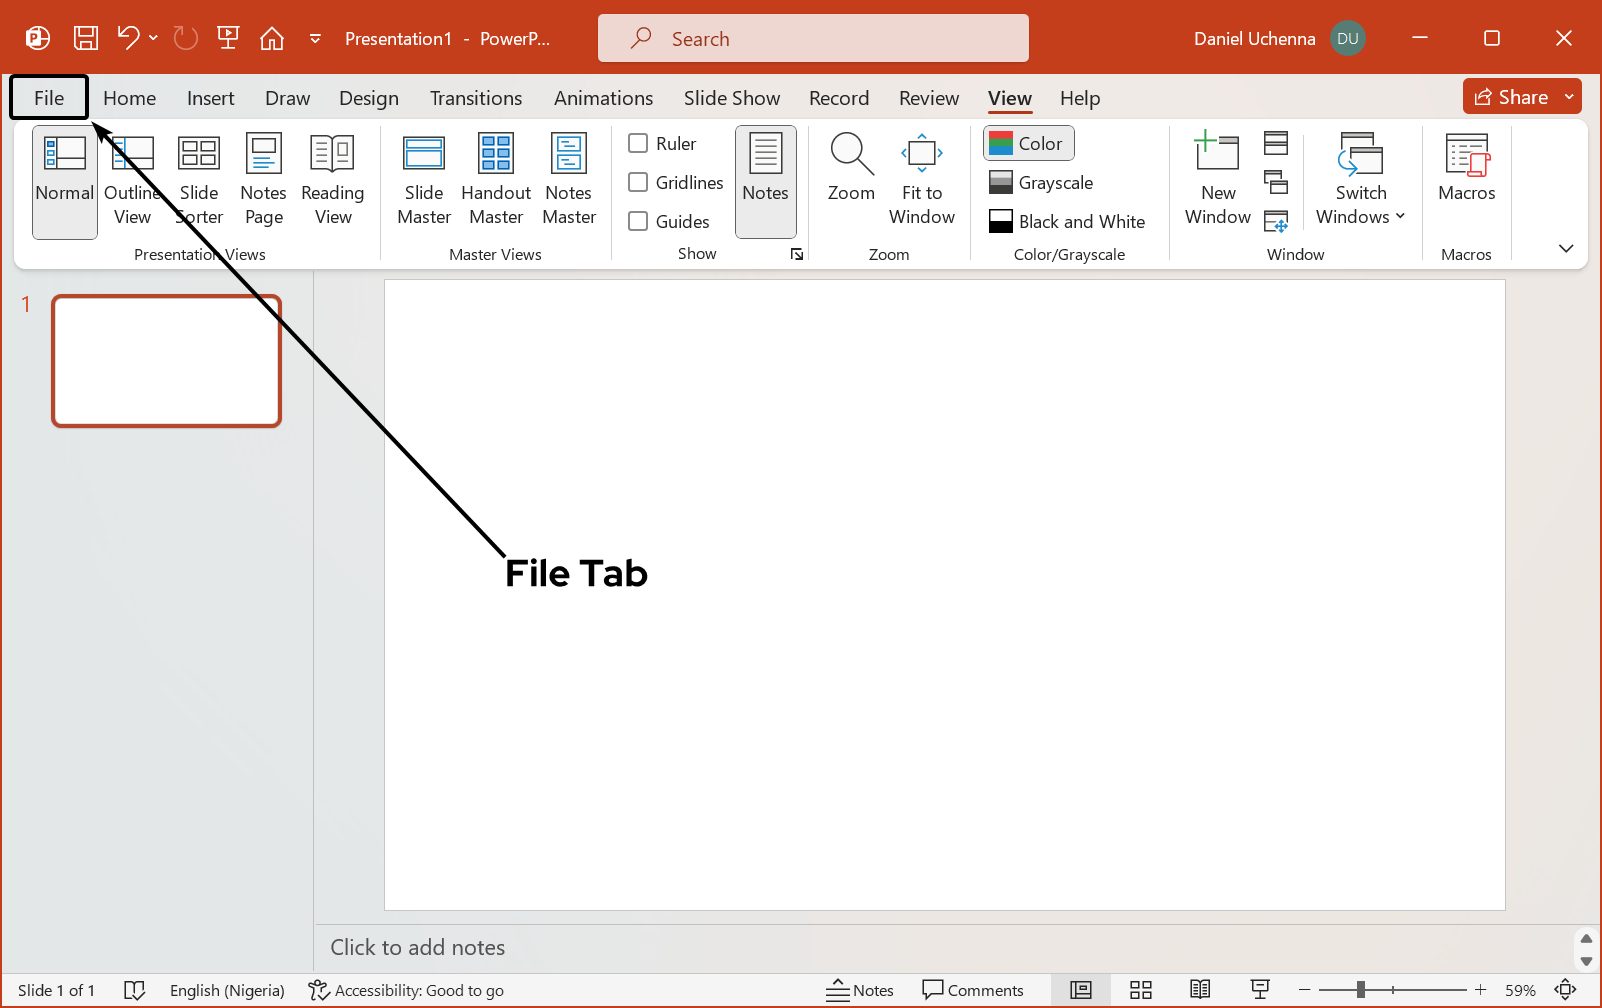Enable the Ruler checkbox

coord(638,143)
